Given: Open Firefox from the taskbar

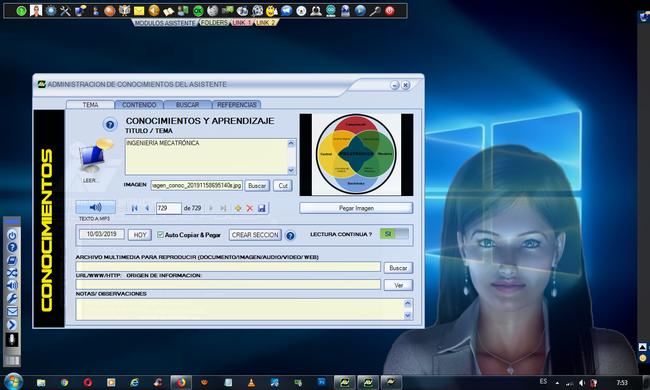Looking at the screenshot, I should (x=181, y=383).
